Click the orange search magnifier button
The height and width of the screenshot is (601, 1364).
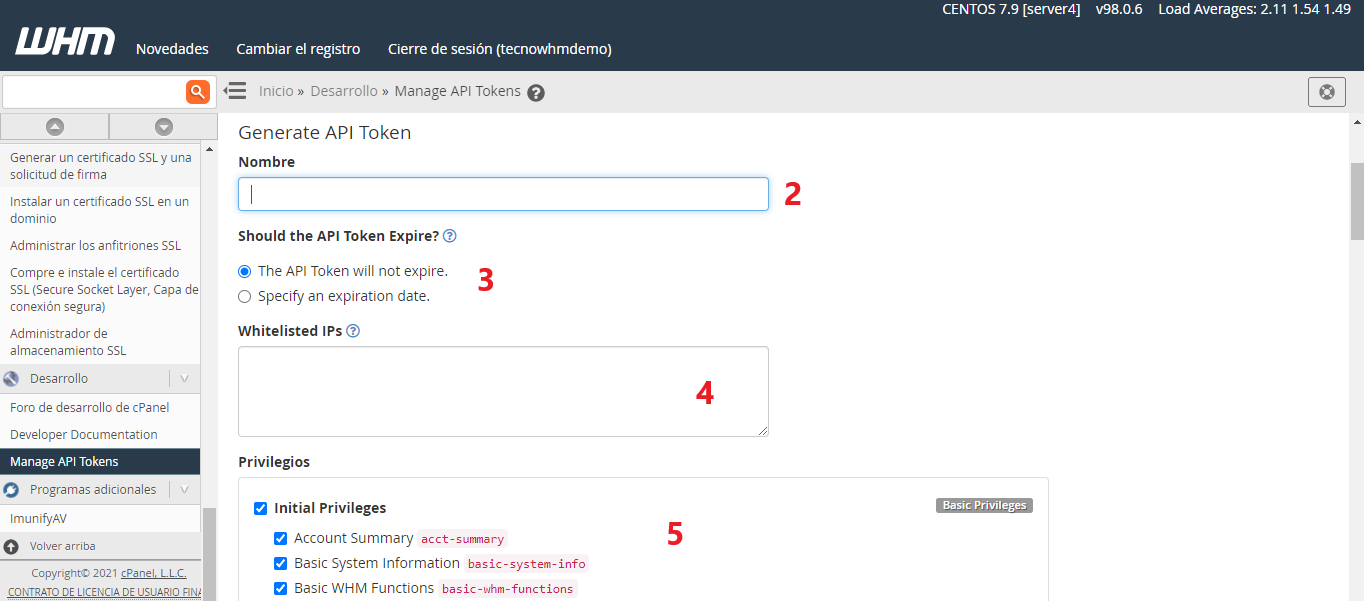[198, 92]
